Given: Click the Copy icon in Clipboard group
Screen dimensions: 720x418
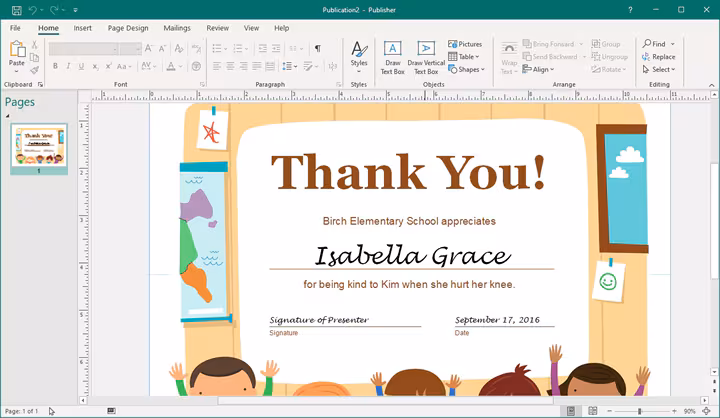Looking at the screenshot, I should pyautogui.click(x=34, y=57).
